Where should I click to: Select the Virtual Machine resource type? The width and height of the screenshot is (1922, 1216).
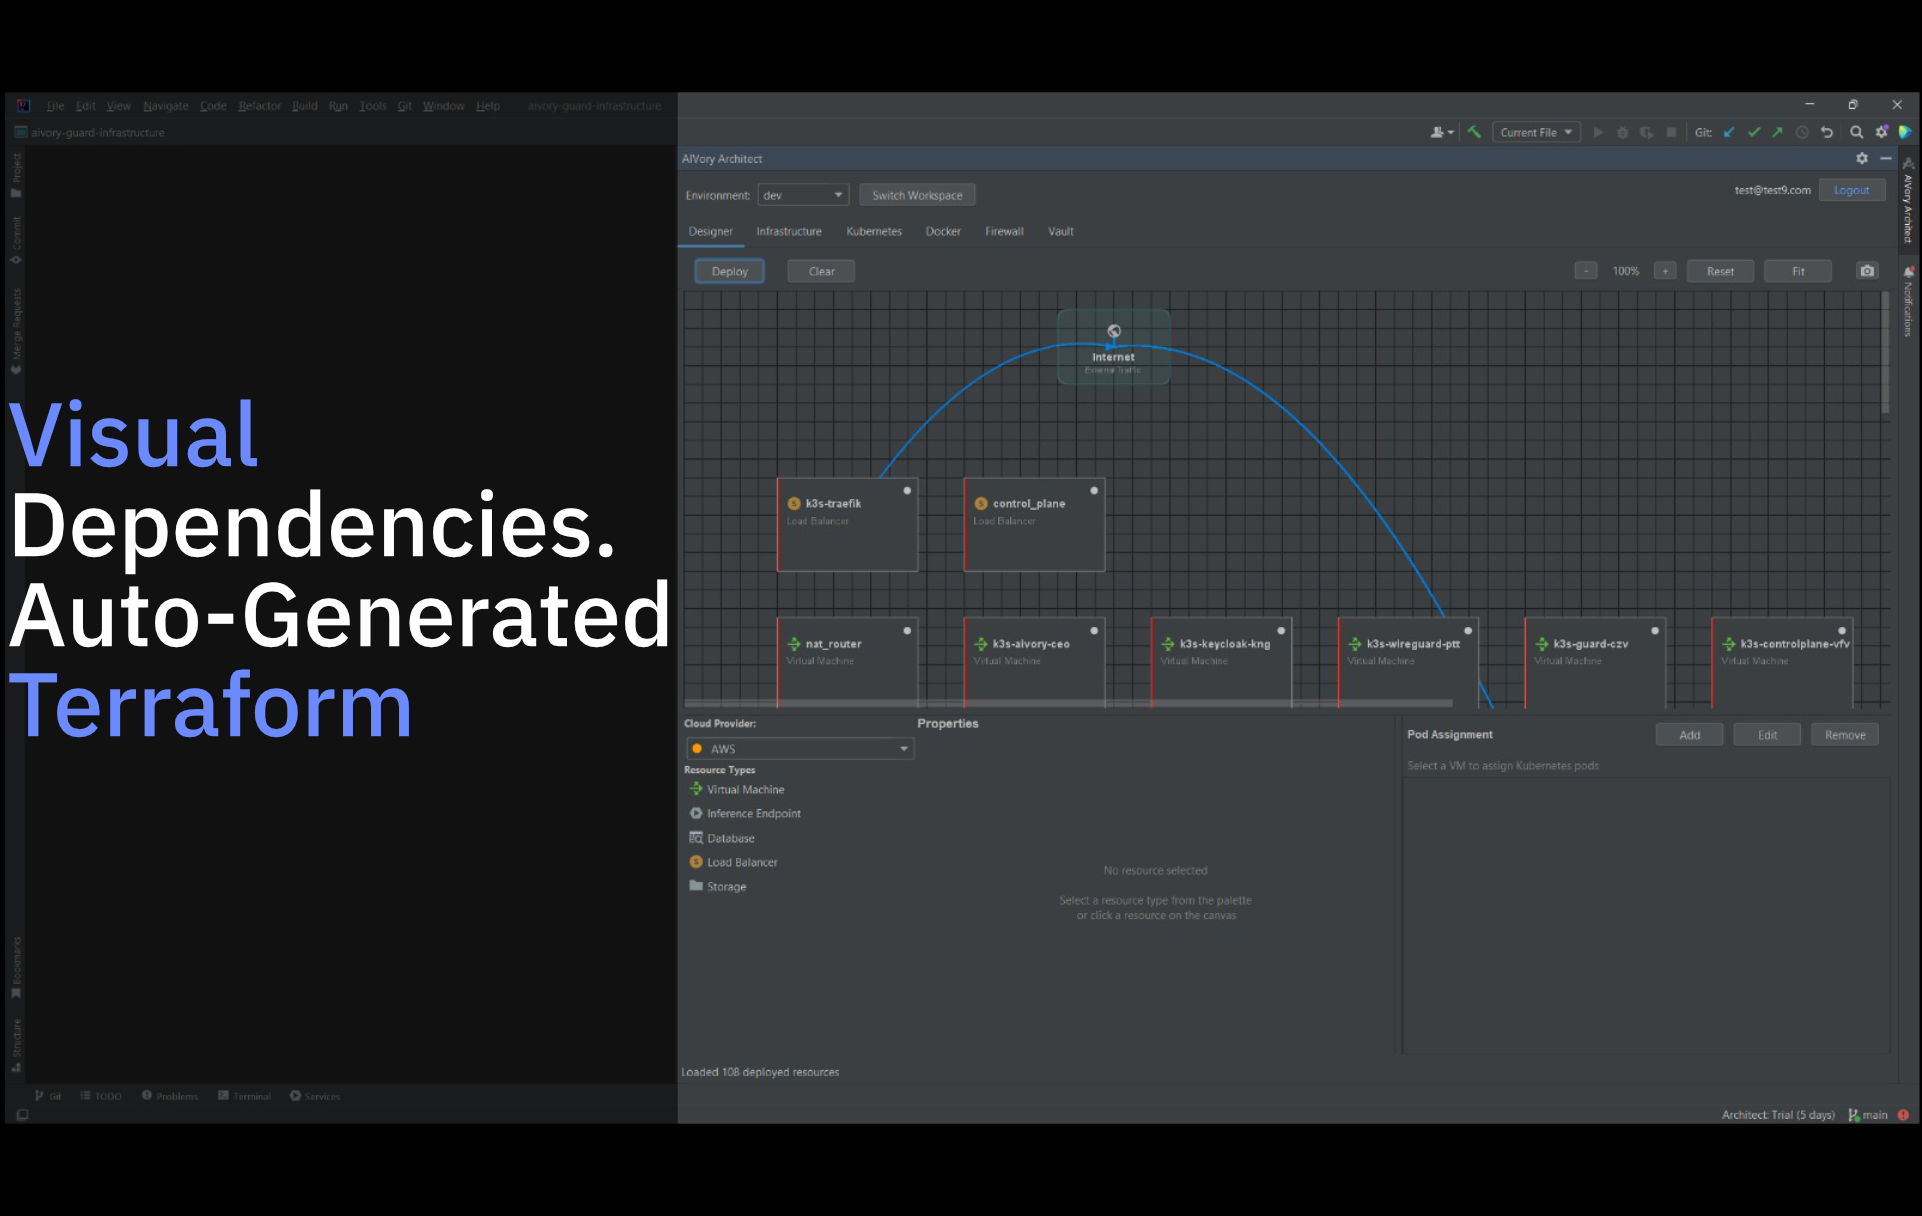[x=744, y=789]
